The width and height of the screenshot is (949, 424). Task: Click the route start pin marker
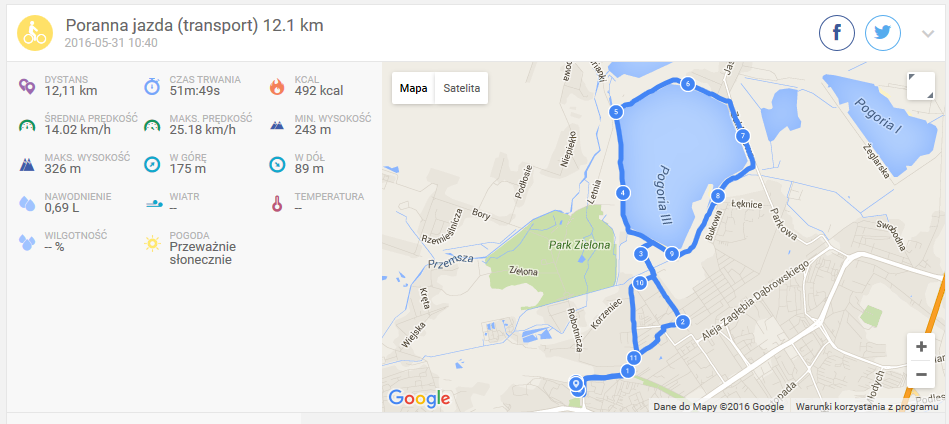576,383
